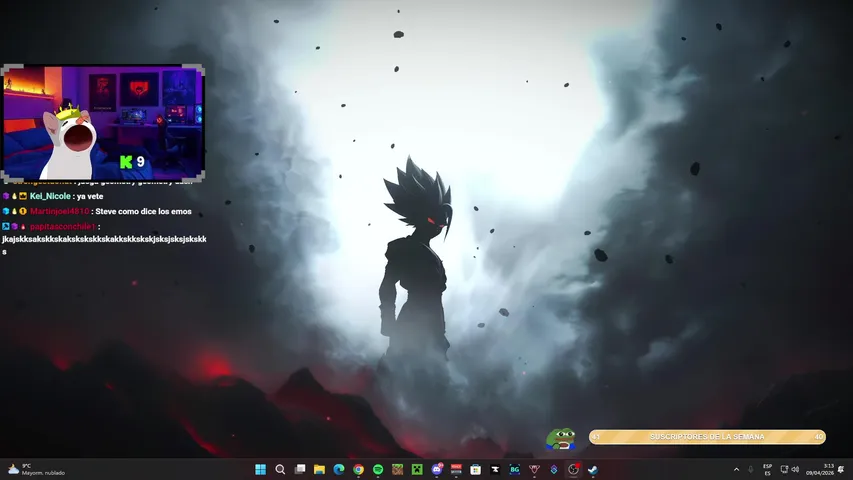The width and height of the screenshot is (853, 480).
Task: Click the Kei_Nicole username in chat
Action: (x=50, y=196)
